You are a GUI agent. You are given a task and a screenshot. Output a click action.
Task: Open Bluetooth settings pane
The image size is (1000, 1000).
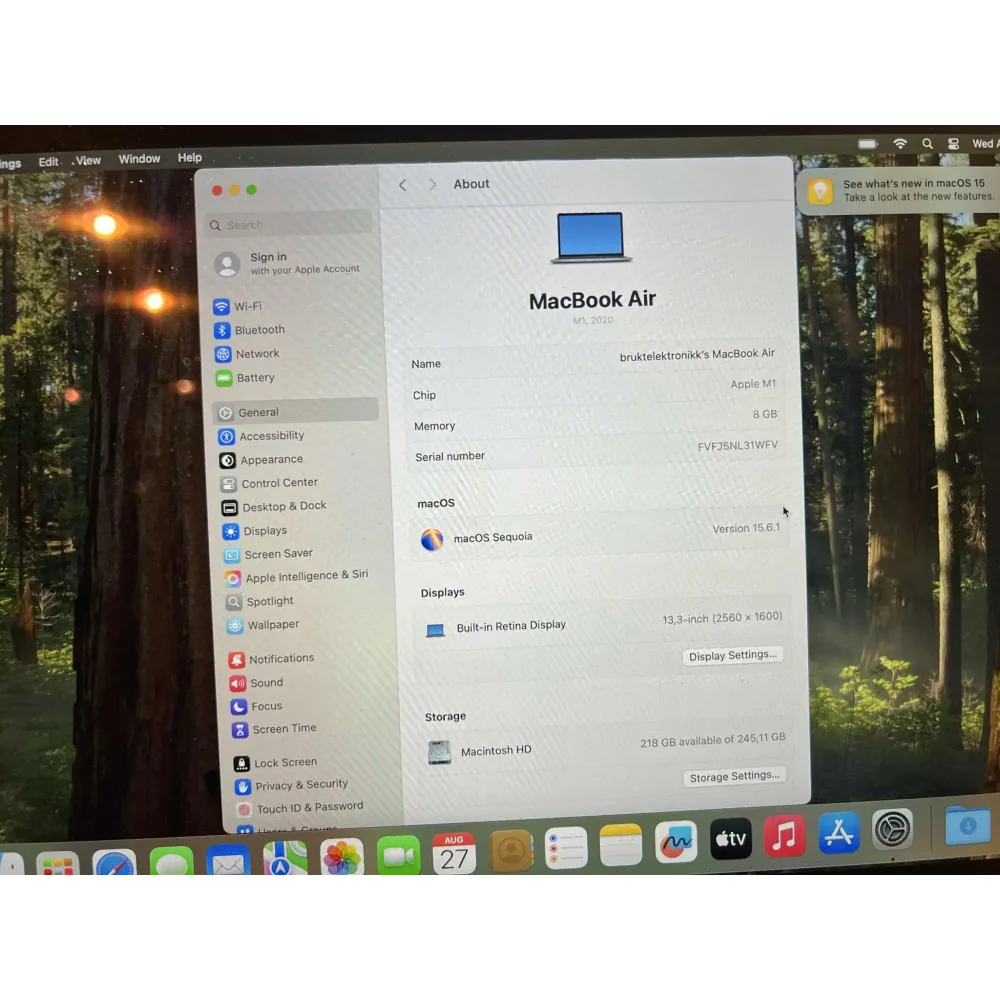[249, 330]
